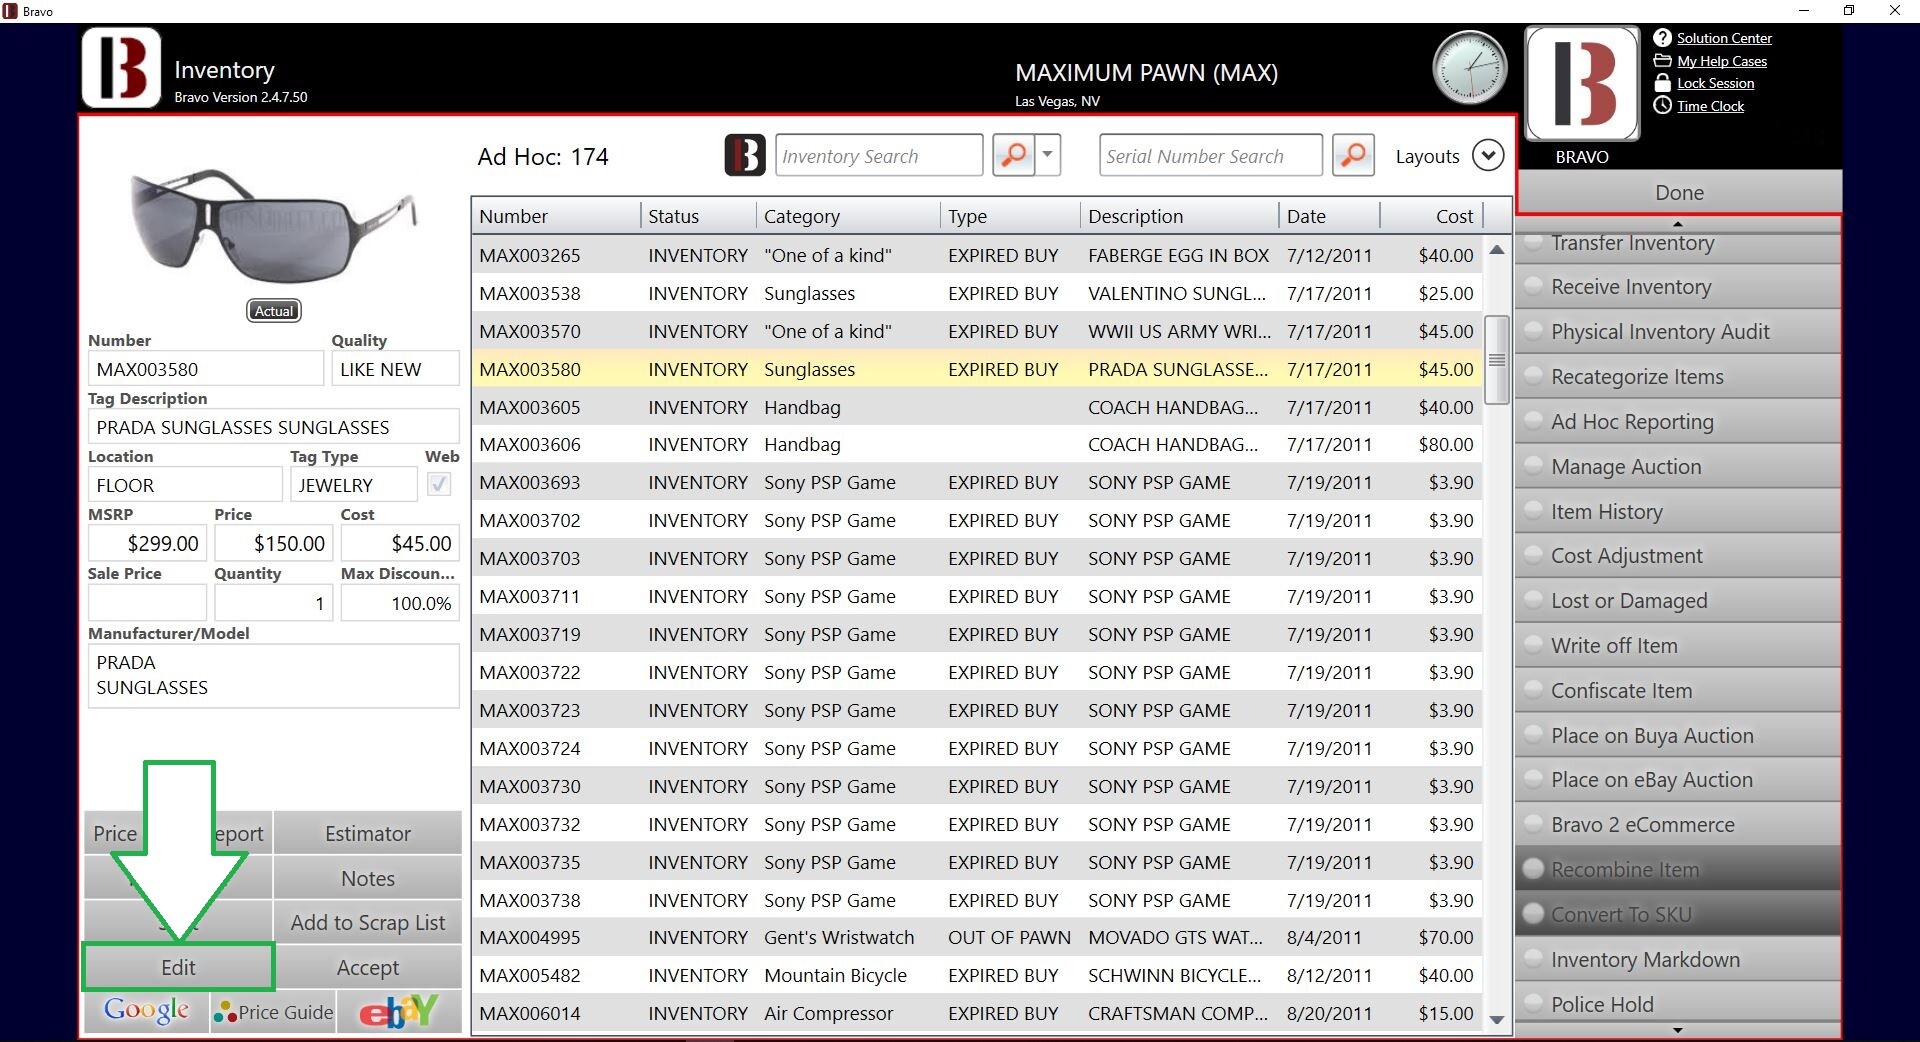This screenshot has width=1920, height=1042.
Task: Select the Transfer Inventory option
Action: point(1678,243)
